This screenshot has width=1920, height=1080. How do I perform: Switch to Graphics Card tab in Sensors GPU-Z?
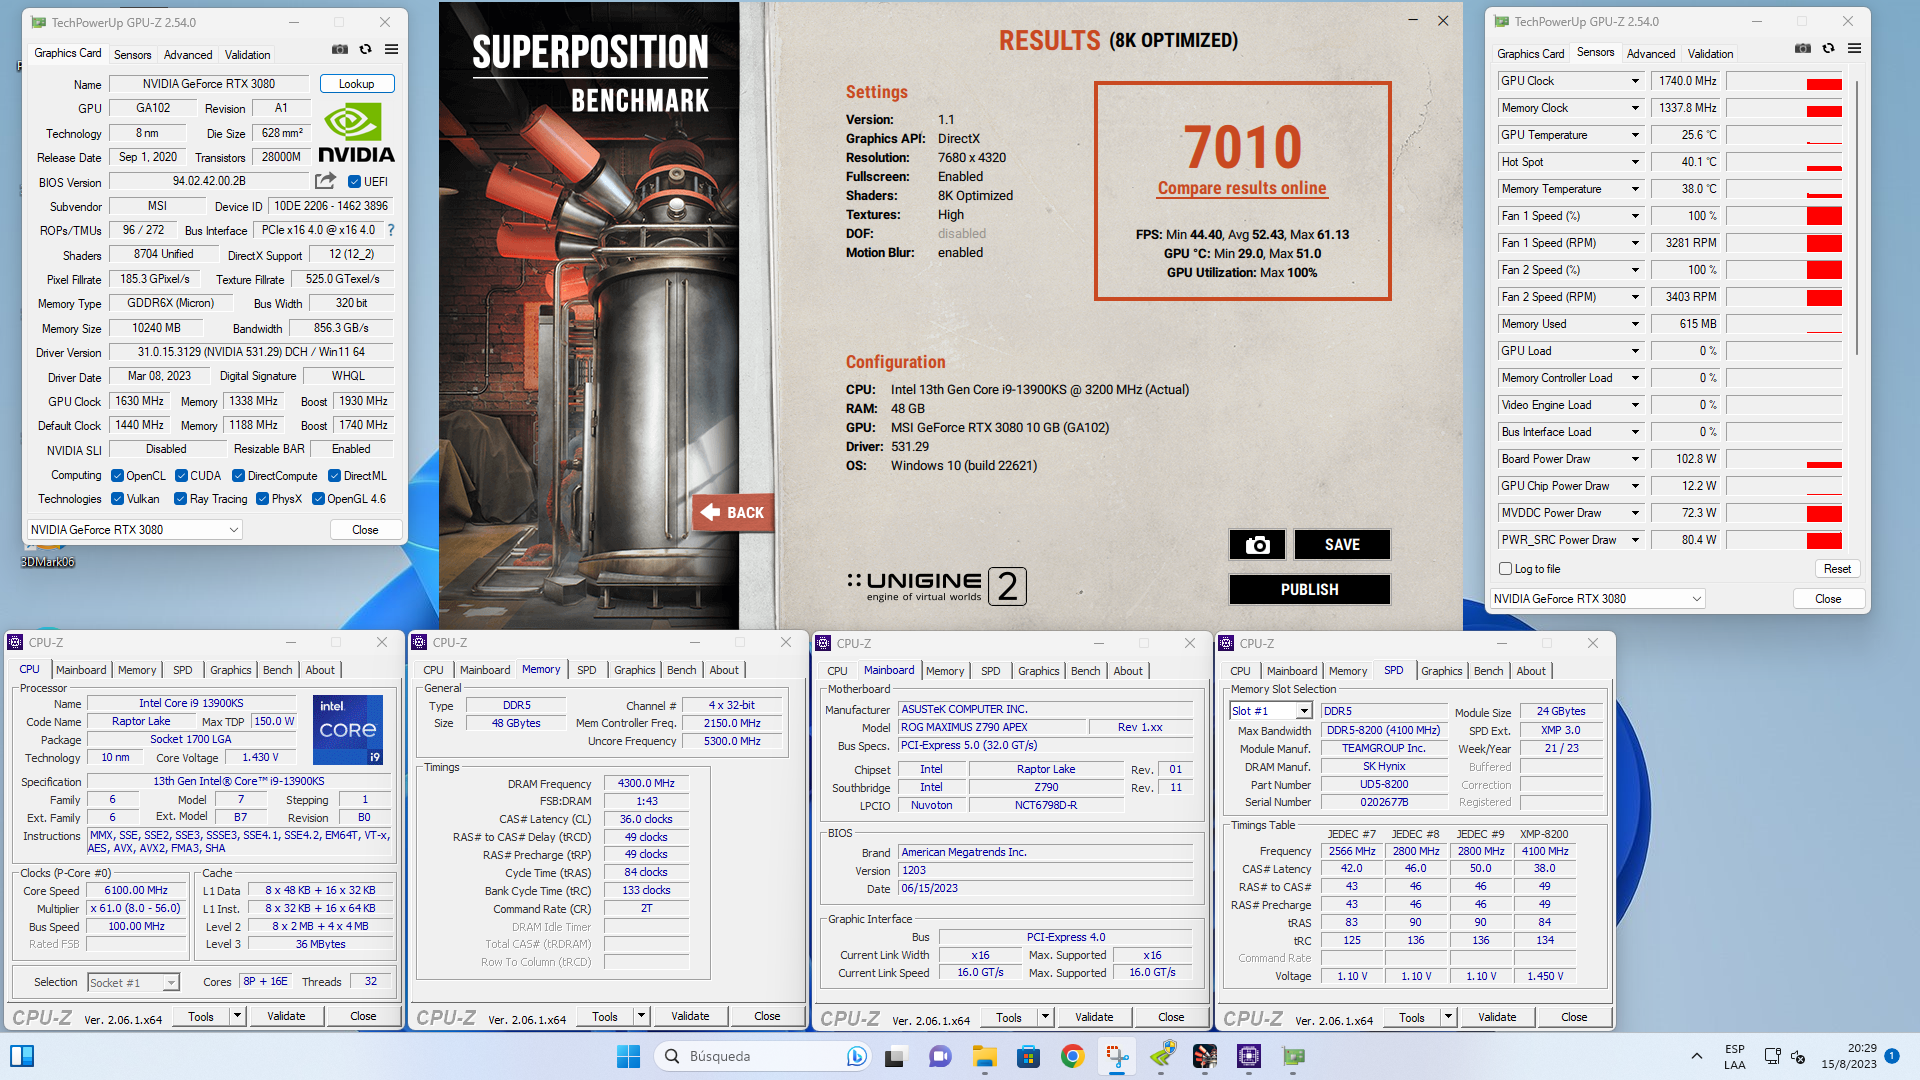1530,54
